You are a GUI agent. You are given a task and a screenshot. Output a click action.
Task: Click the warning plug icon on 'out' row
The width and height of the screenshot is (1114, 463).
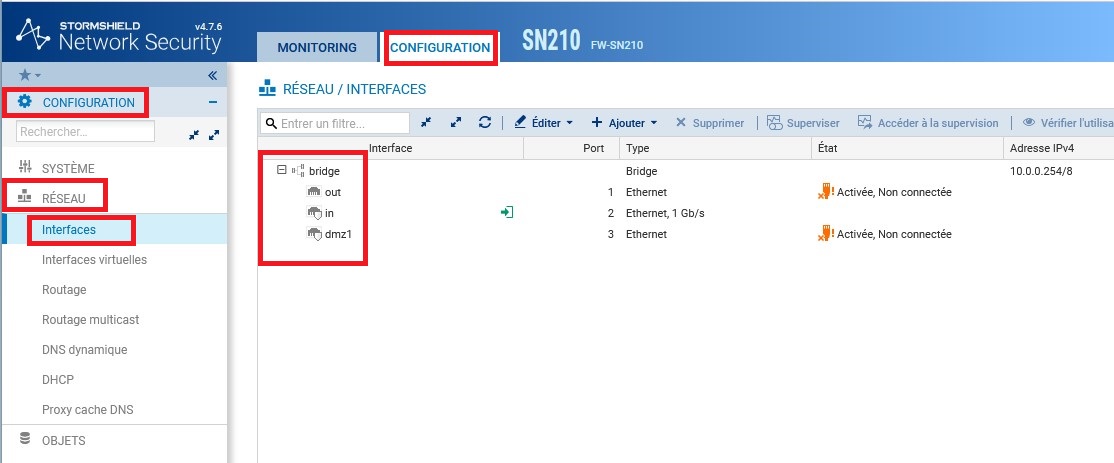coord(825,191)
